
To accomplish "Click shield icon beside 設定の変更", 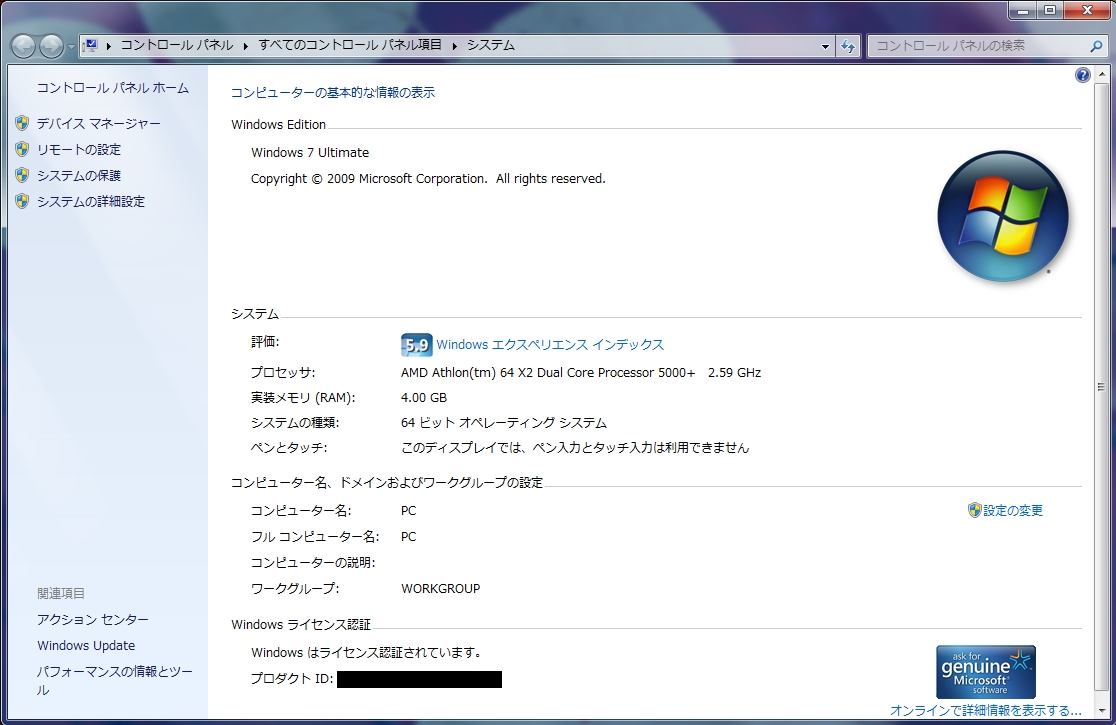I will tap(974, 510).
